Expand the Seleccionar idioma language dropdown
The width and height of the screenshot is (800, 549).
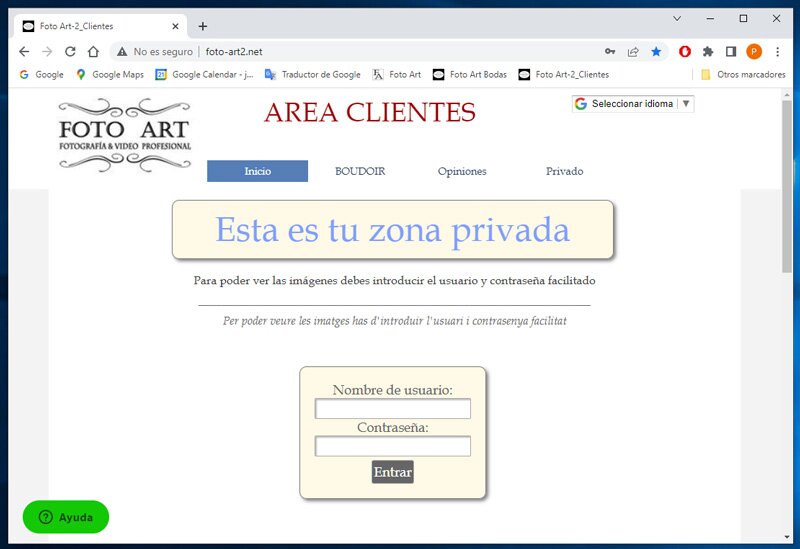pyautogui.click(x=632, y=104)
